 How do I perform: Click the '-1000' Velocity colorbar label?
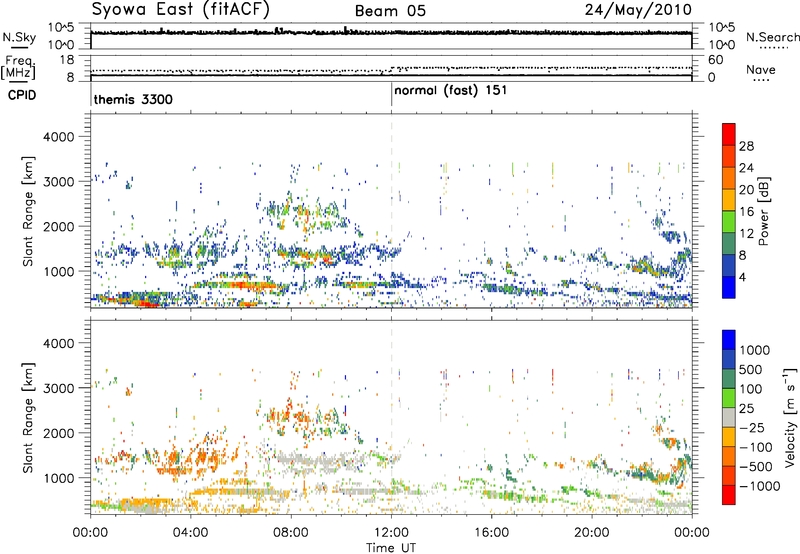tap(759, 486)
